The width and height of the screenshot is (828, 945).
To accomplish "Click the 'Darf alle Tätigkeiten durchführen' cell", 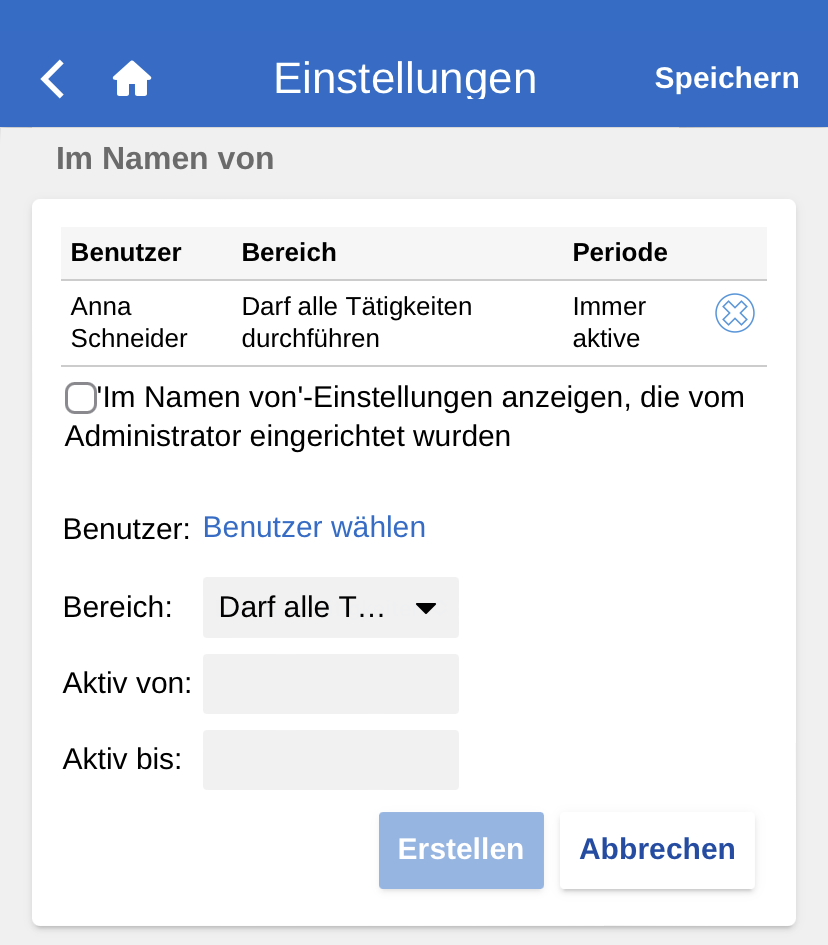I will pos(357,322).
